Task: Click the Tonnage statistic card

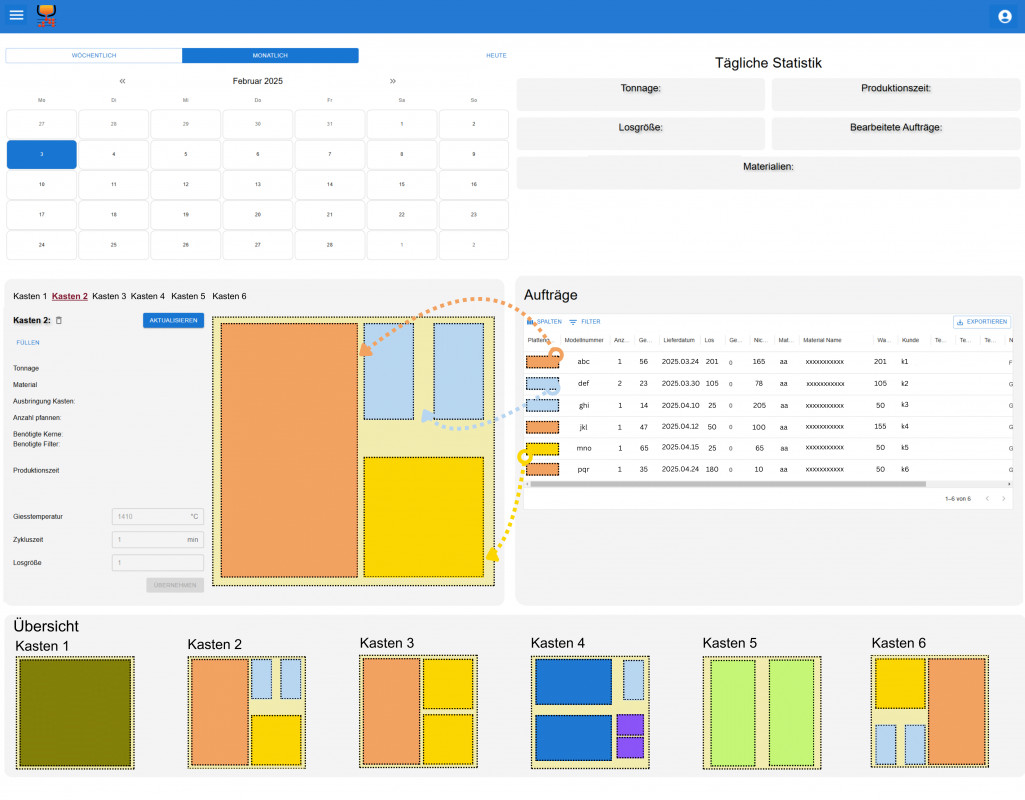Action: click(641, 95)
